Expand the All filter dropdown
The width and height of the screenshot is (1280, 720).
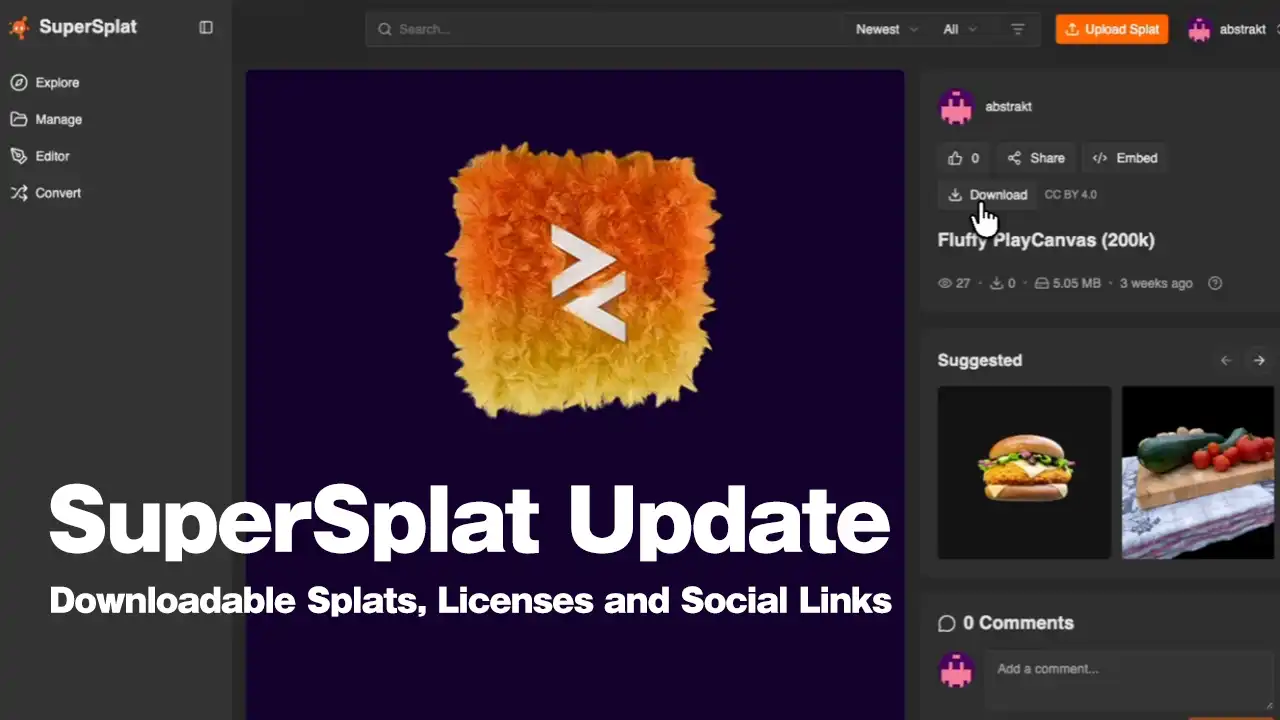[x=959, y=29]
